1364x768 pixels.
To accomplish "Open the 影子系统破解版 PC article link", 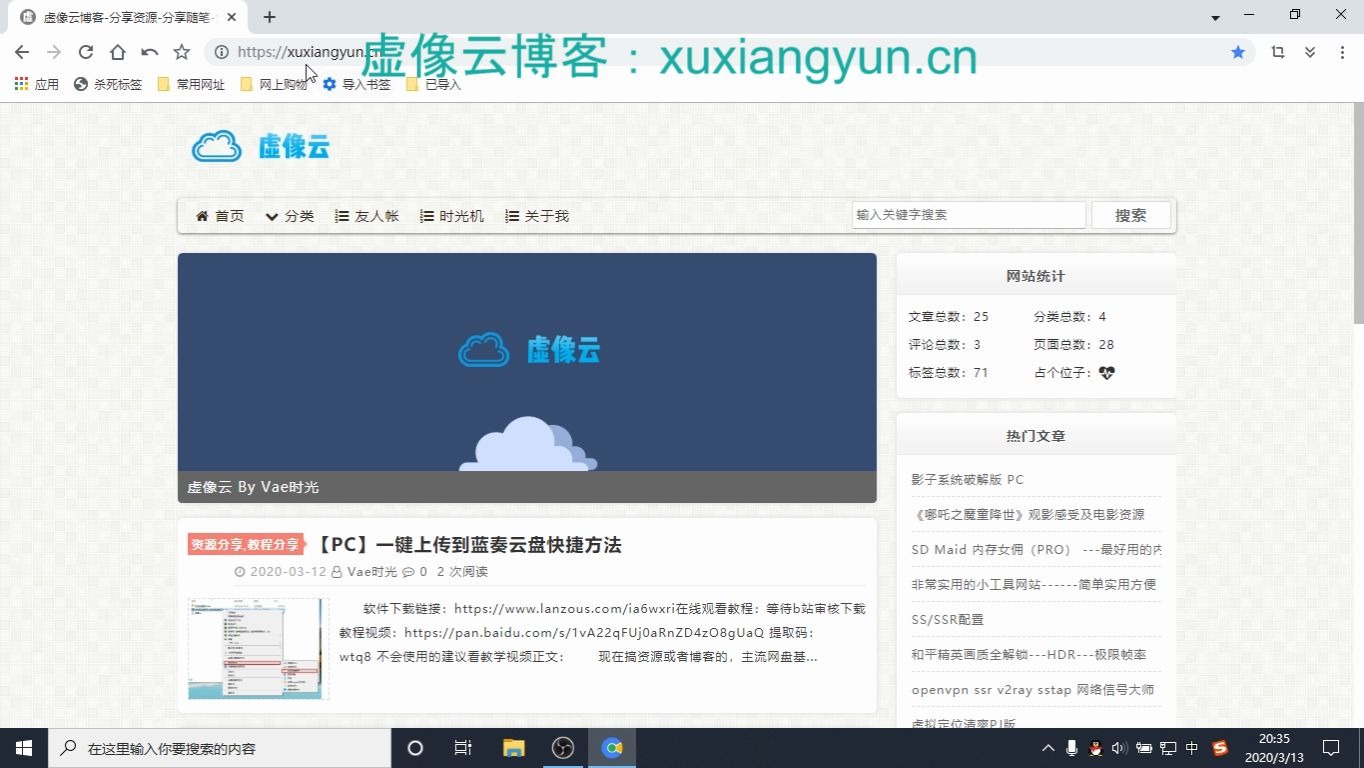I will pos(966,479).
